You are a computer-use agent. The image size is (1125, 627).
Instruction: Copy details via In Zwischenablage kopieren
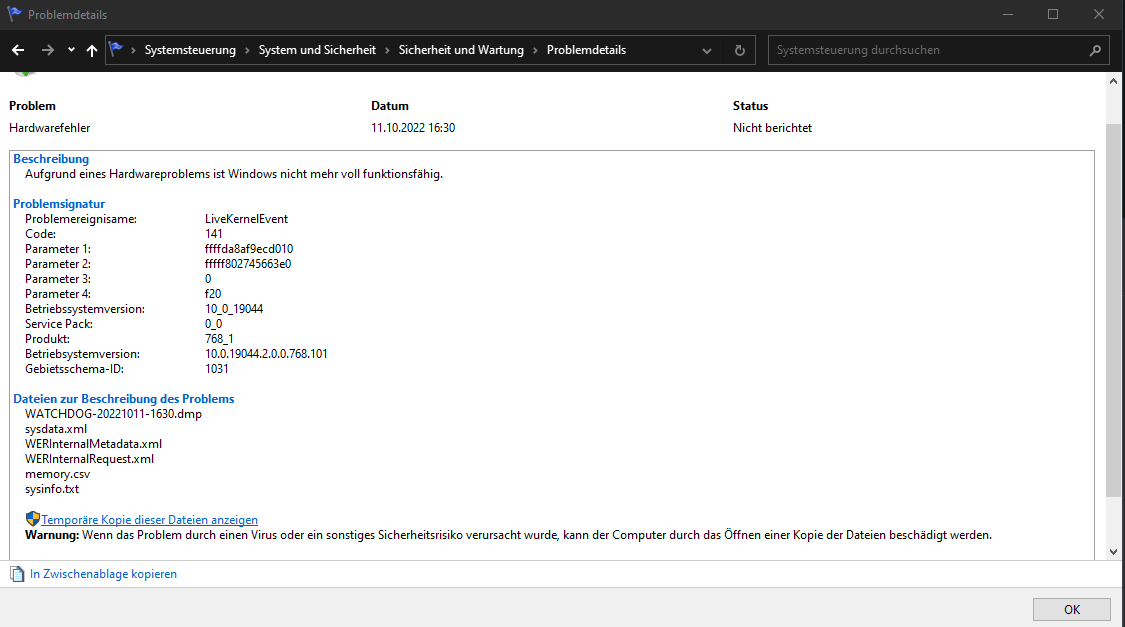[103, 574]
